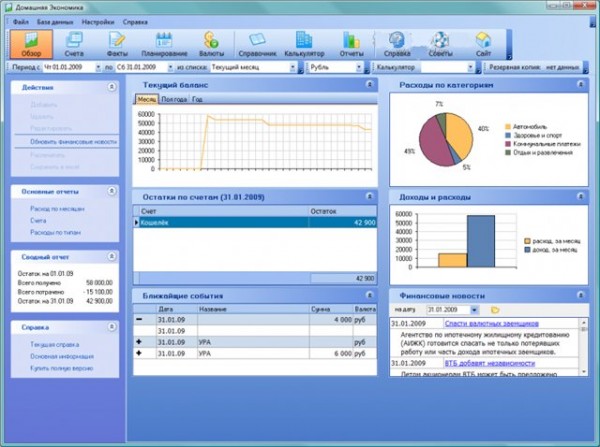Switch to the Год balance tab
Image resolution: width=600 pixels, height=447 pixels.
click(197, 99)
